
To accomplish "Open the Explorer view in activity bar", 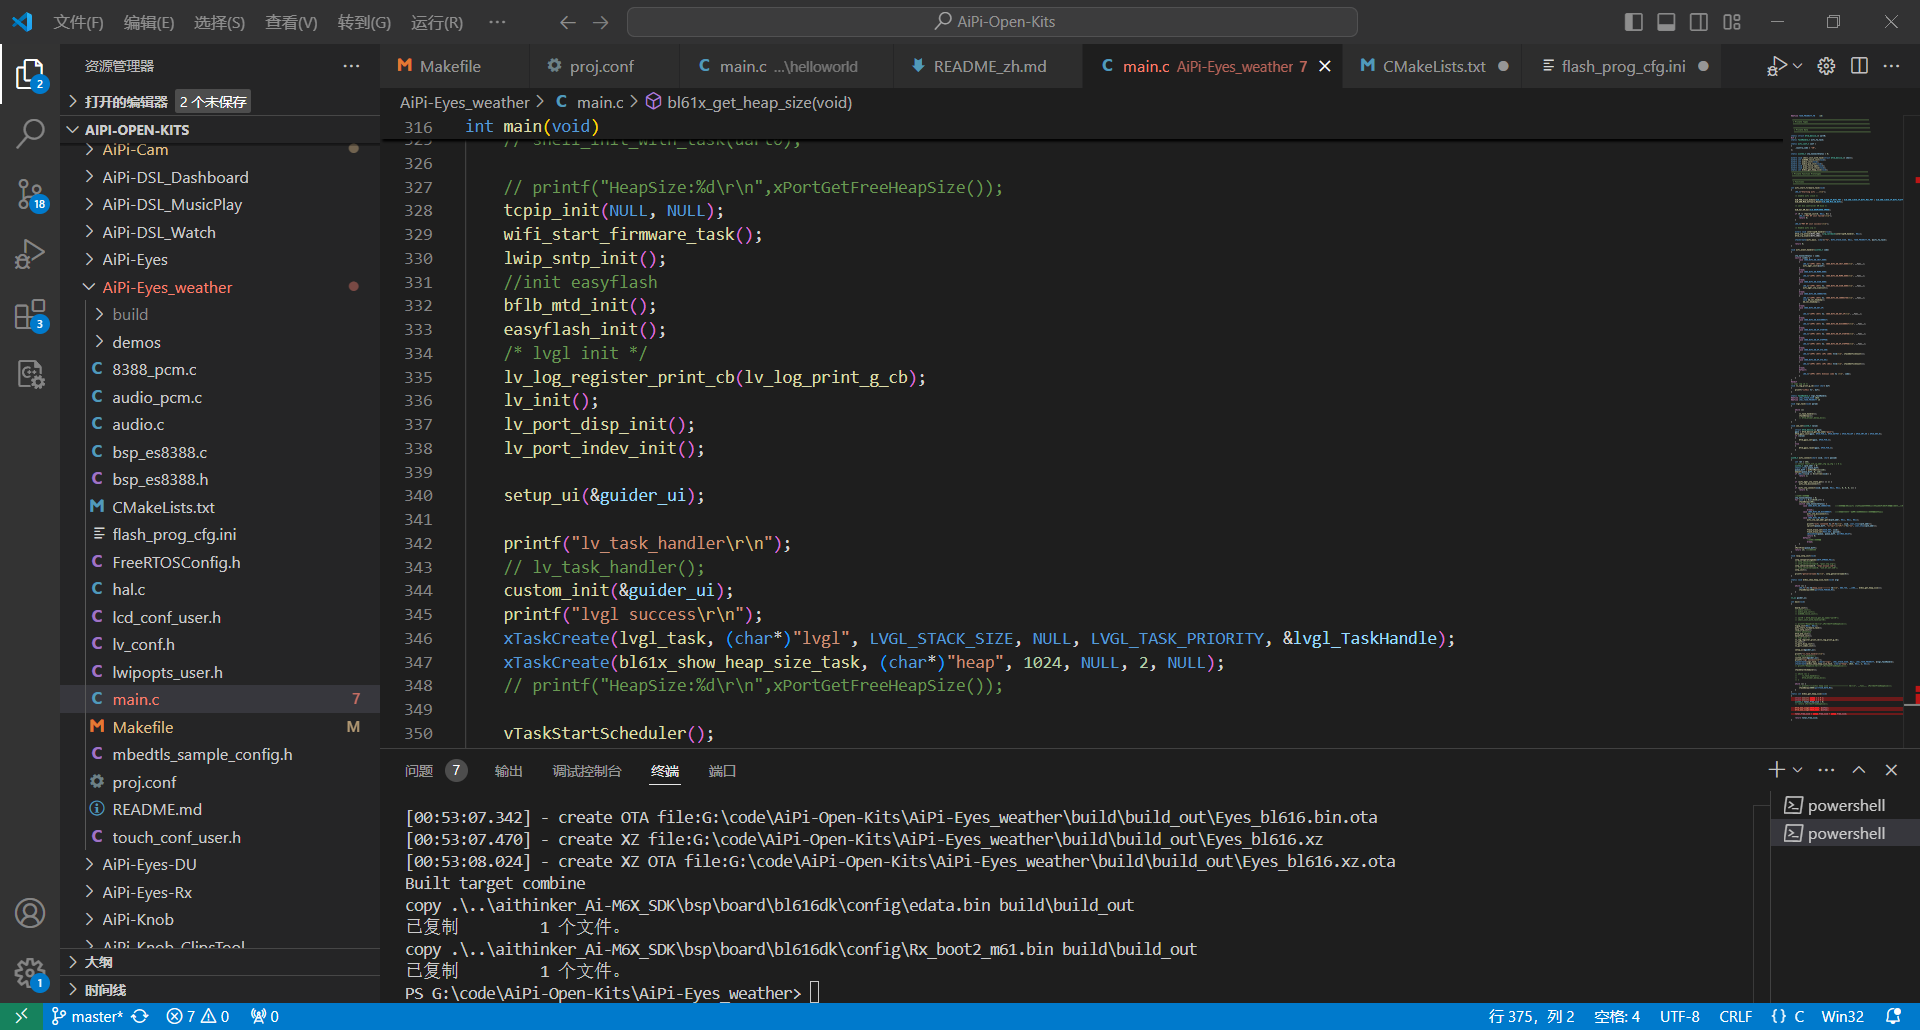I will click(30, 74).
